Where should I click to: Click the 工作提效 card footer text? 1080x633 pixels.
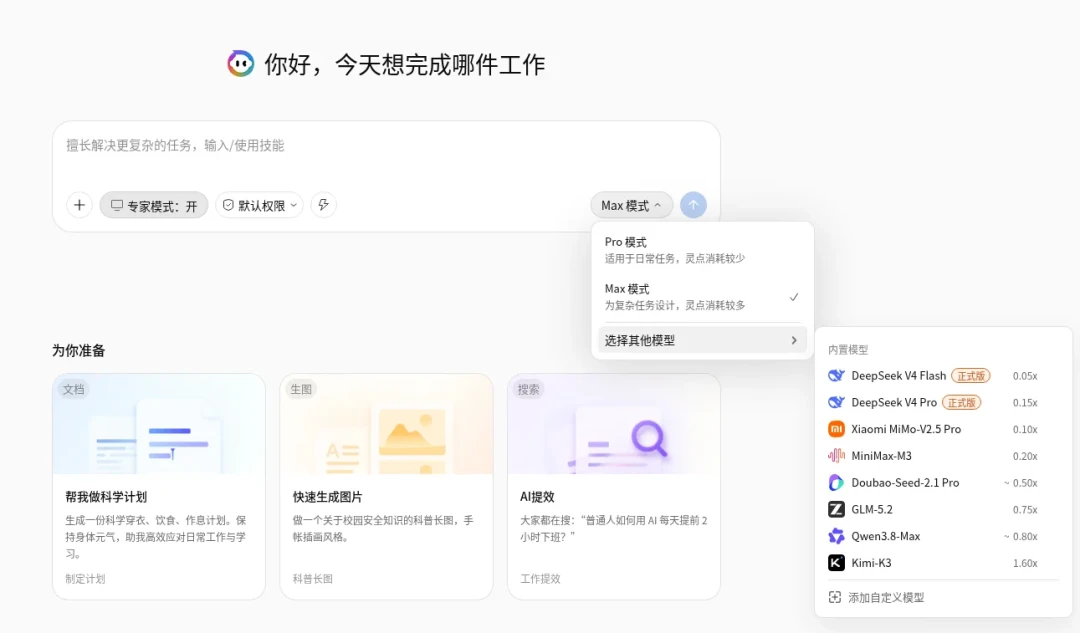point(540,579)
